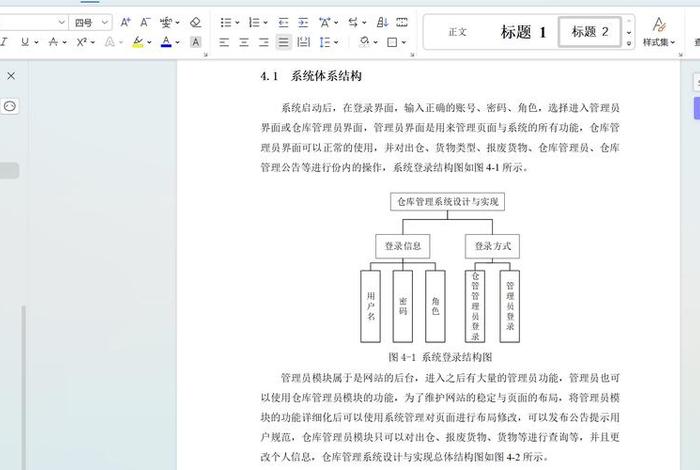This screenshot has width=700, height=470.
Task: Toggle underline formatting
Action: coord(25,42)
